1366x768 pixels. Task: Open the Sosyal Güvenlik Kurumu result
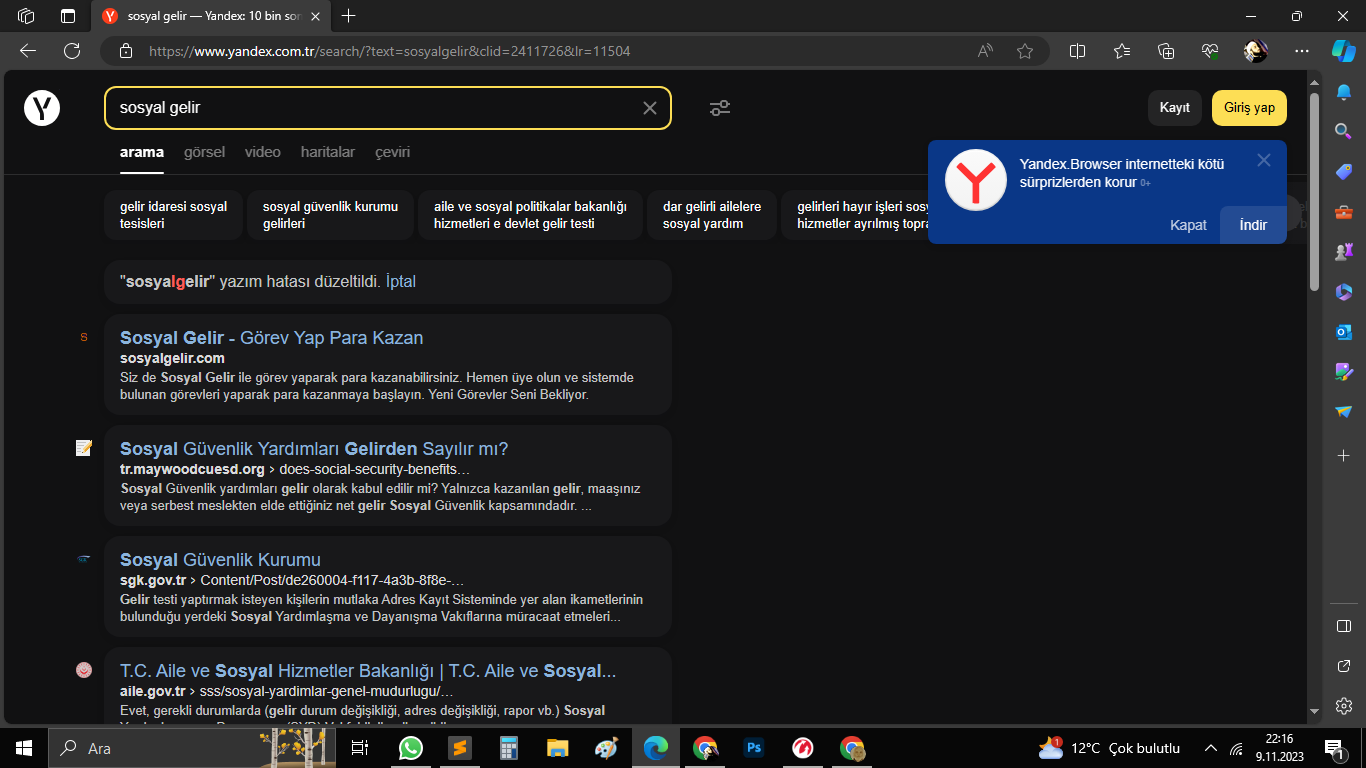coord(220,560)
